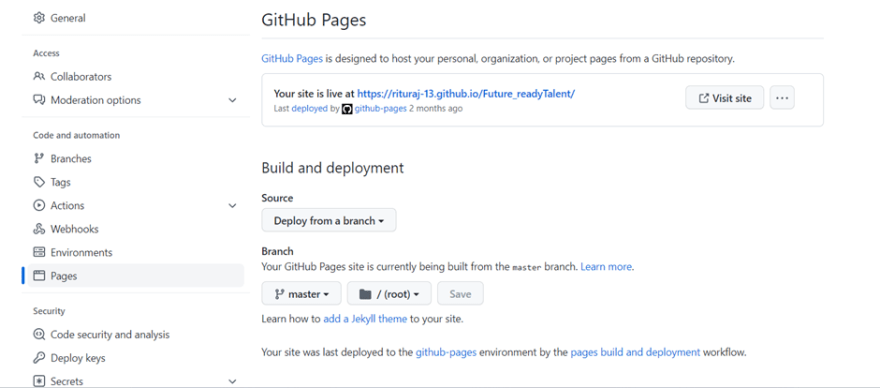Click the Security section header
Screen dimensions: 880x388
[x=49, y=311]
